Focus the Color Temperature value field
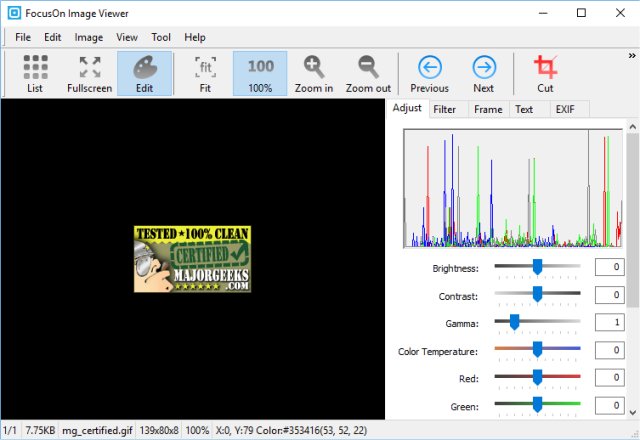 point(609,350)
